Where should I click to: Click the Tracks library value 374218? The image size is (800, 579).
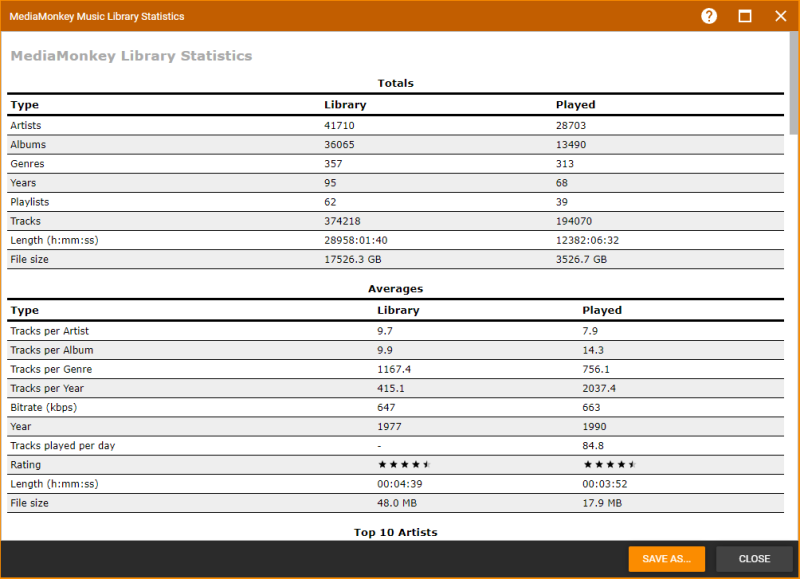pos(341,221)
